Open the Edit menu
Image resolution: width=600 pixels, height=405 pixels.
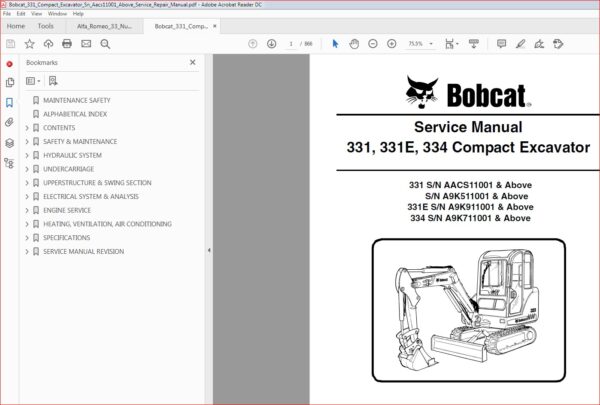point(21,14)
